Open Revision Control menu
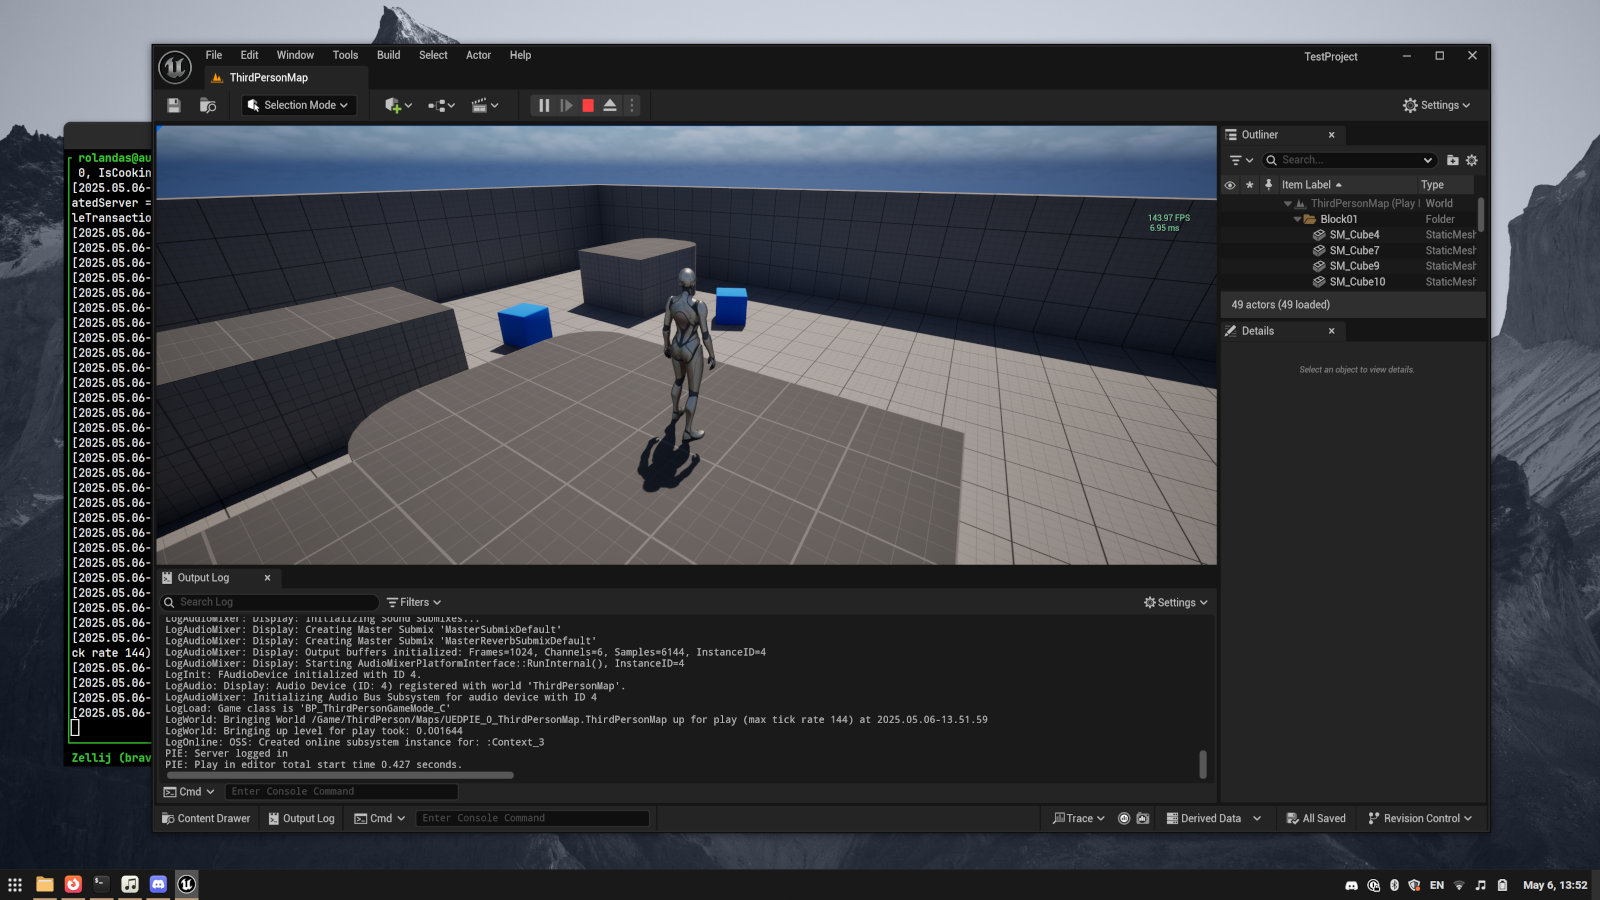The height and width of the screenshot is (900, 1600). 1420,818
